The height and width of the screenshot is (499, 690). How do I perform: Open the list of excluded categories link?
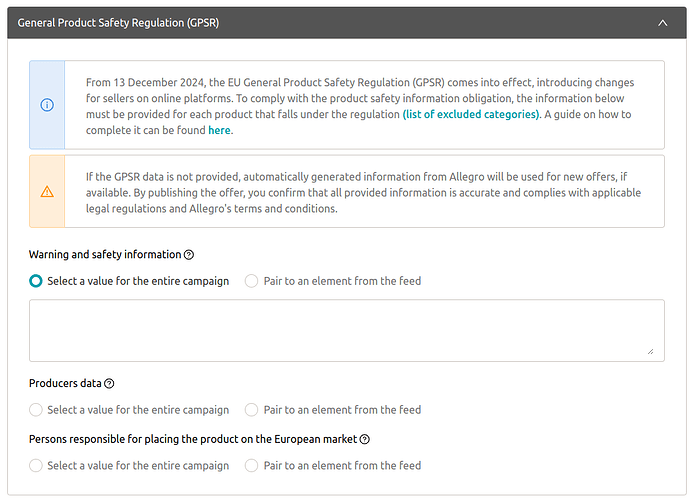(x=471, y=114)
